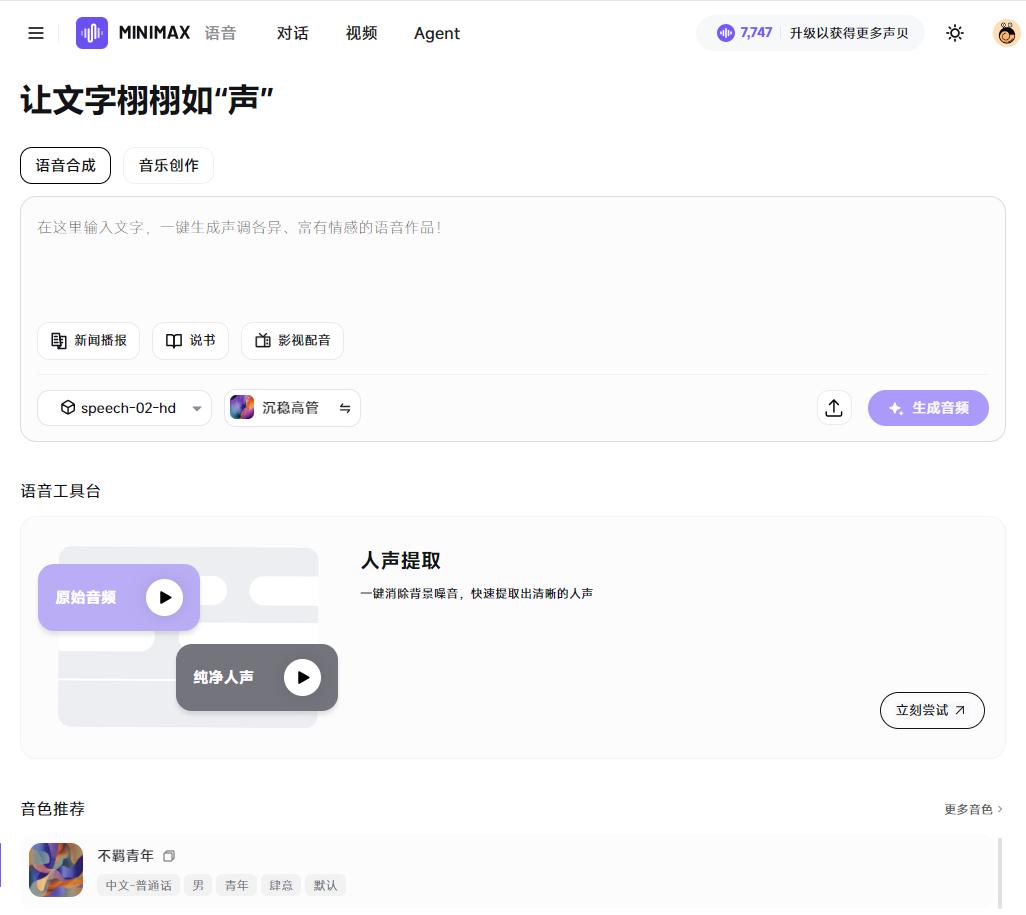The image size is (1026, 915).
Task: Click the voice list scrollbar
Action: (999, 874)
